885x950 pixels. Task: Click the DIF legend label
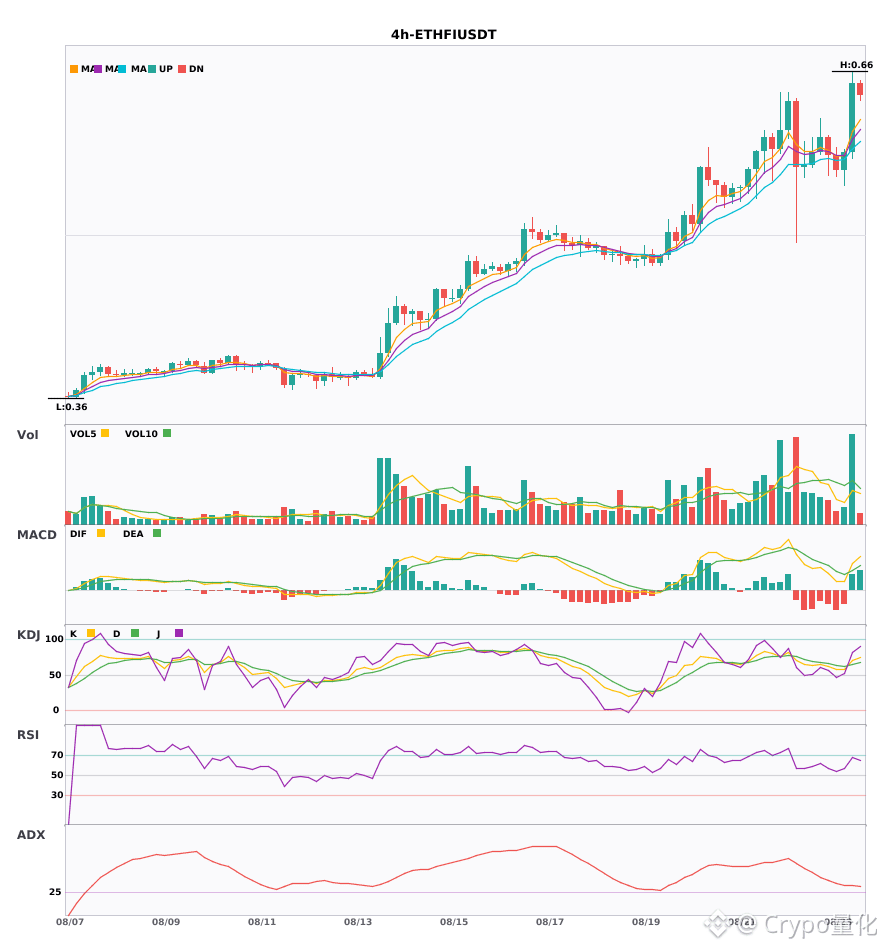click(x=78, y=534)
